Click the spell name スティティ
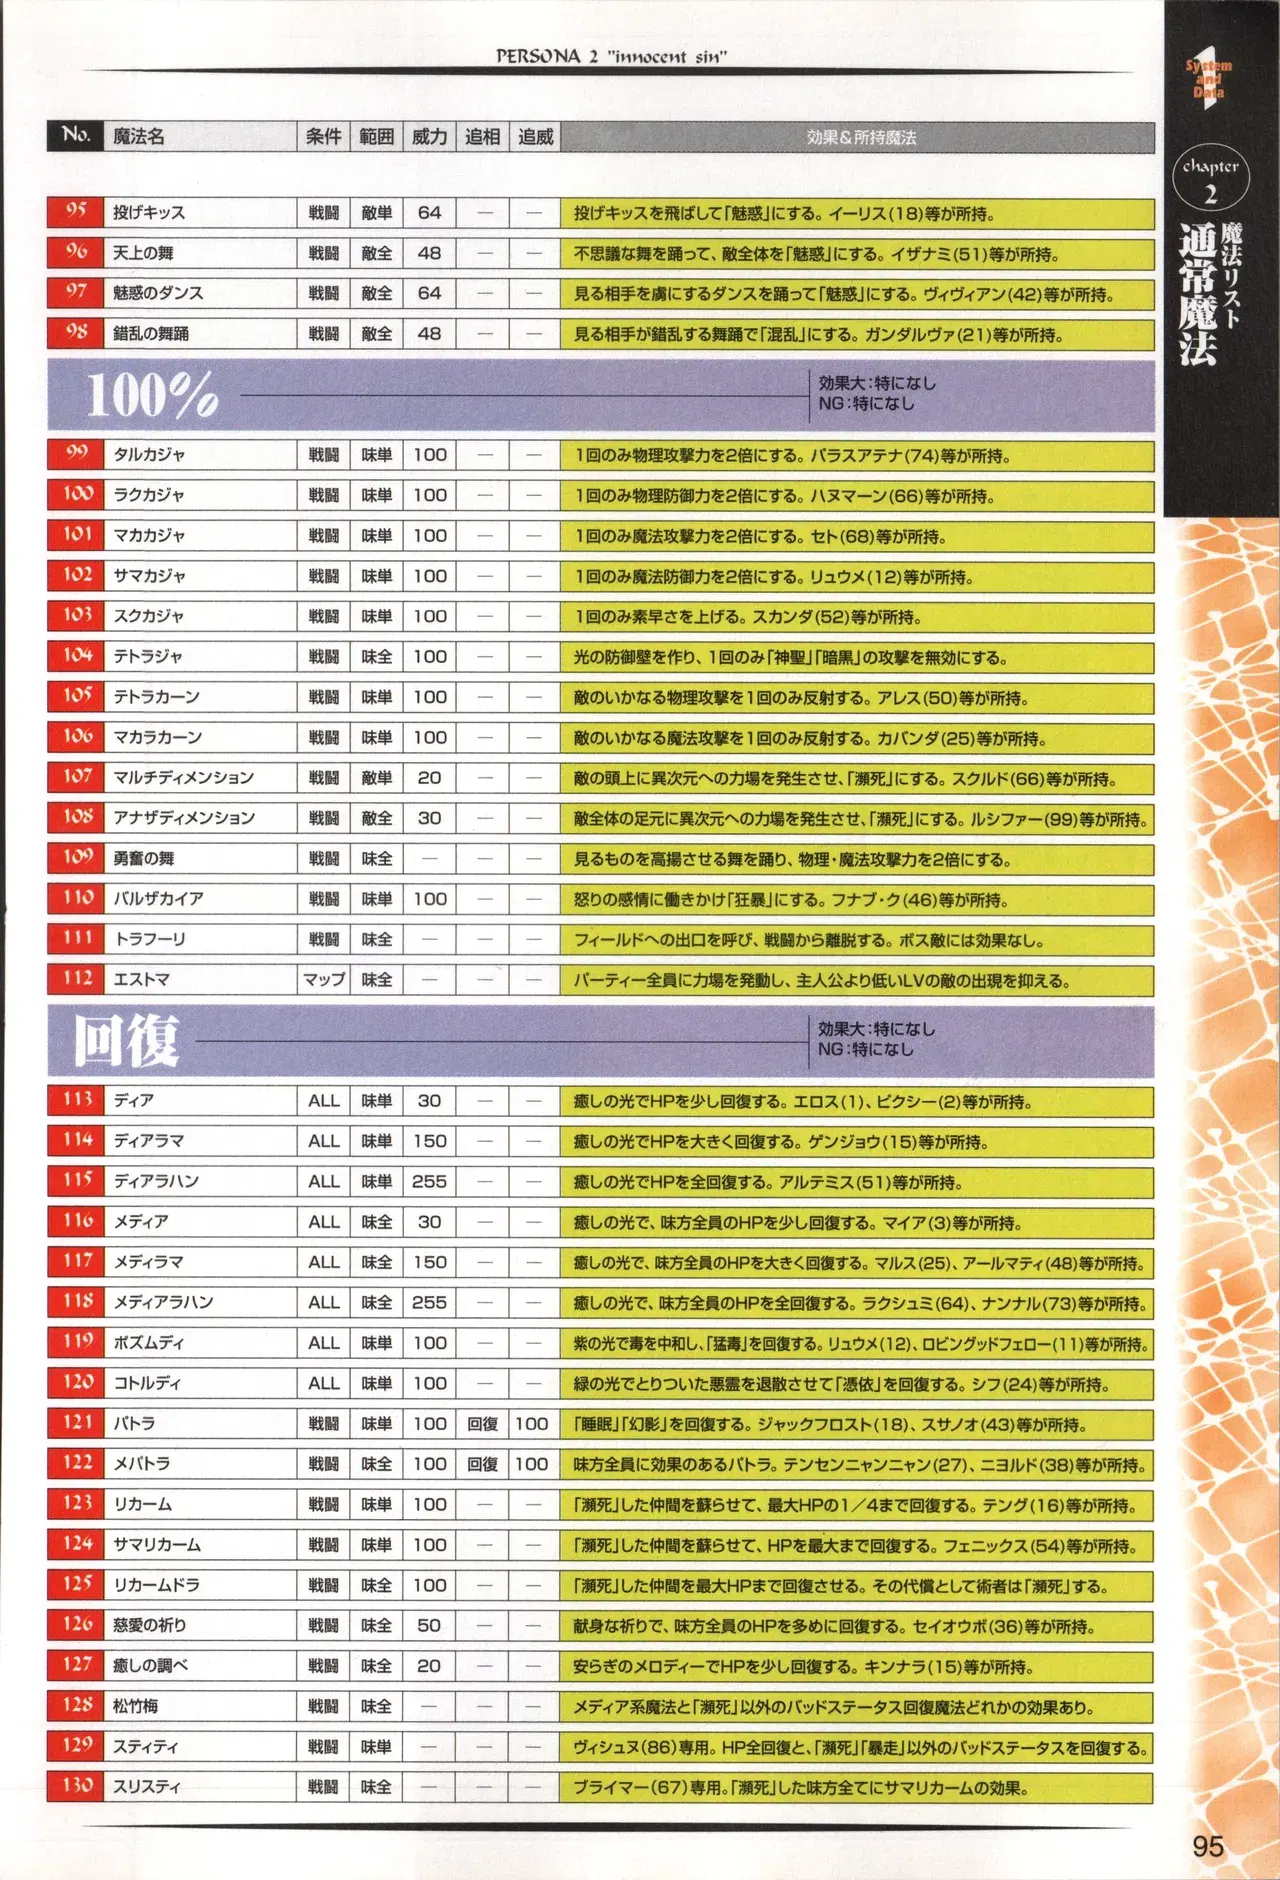The width and height of the screenshot is (1280, 1880). coord(145,1747)
